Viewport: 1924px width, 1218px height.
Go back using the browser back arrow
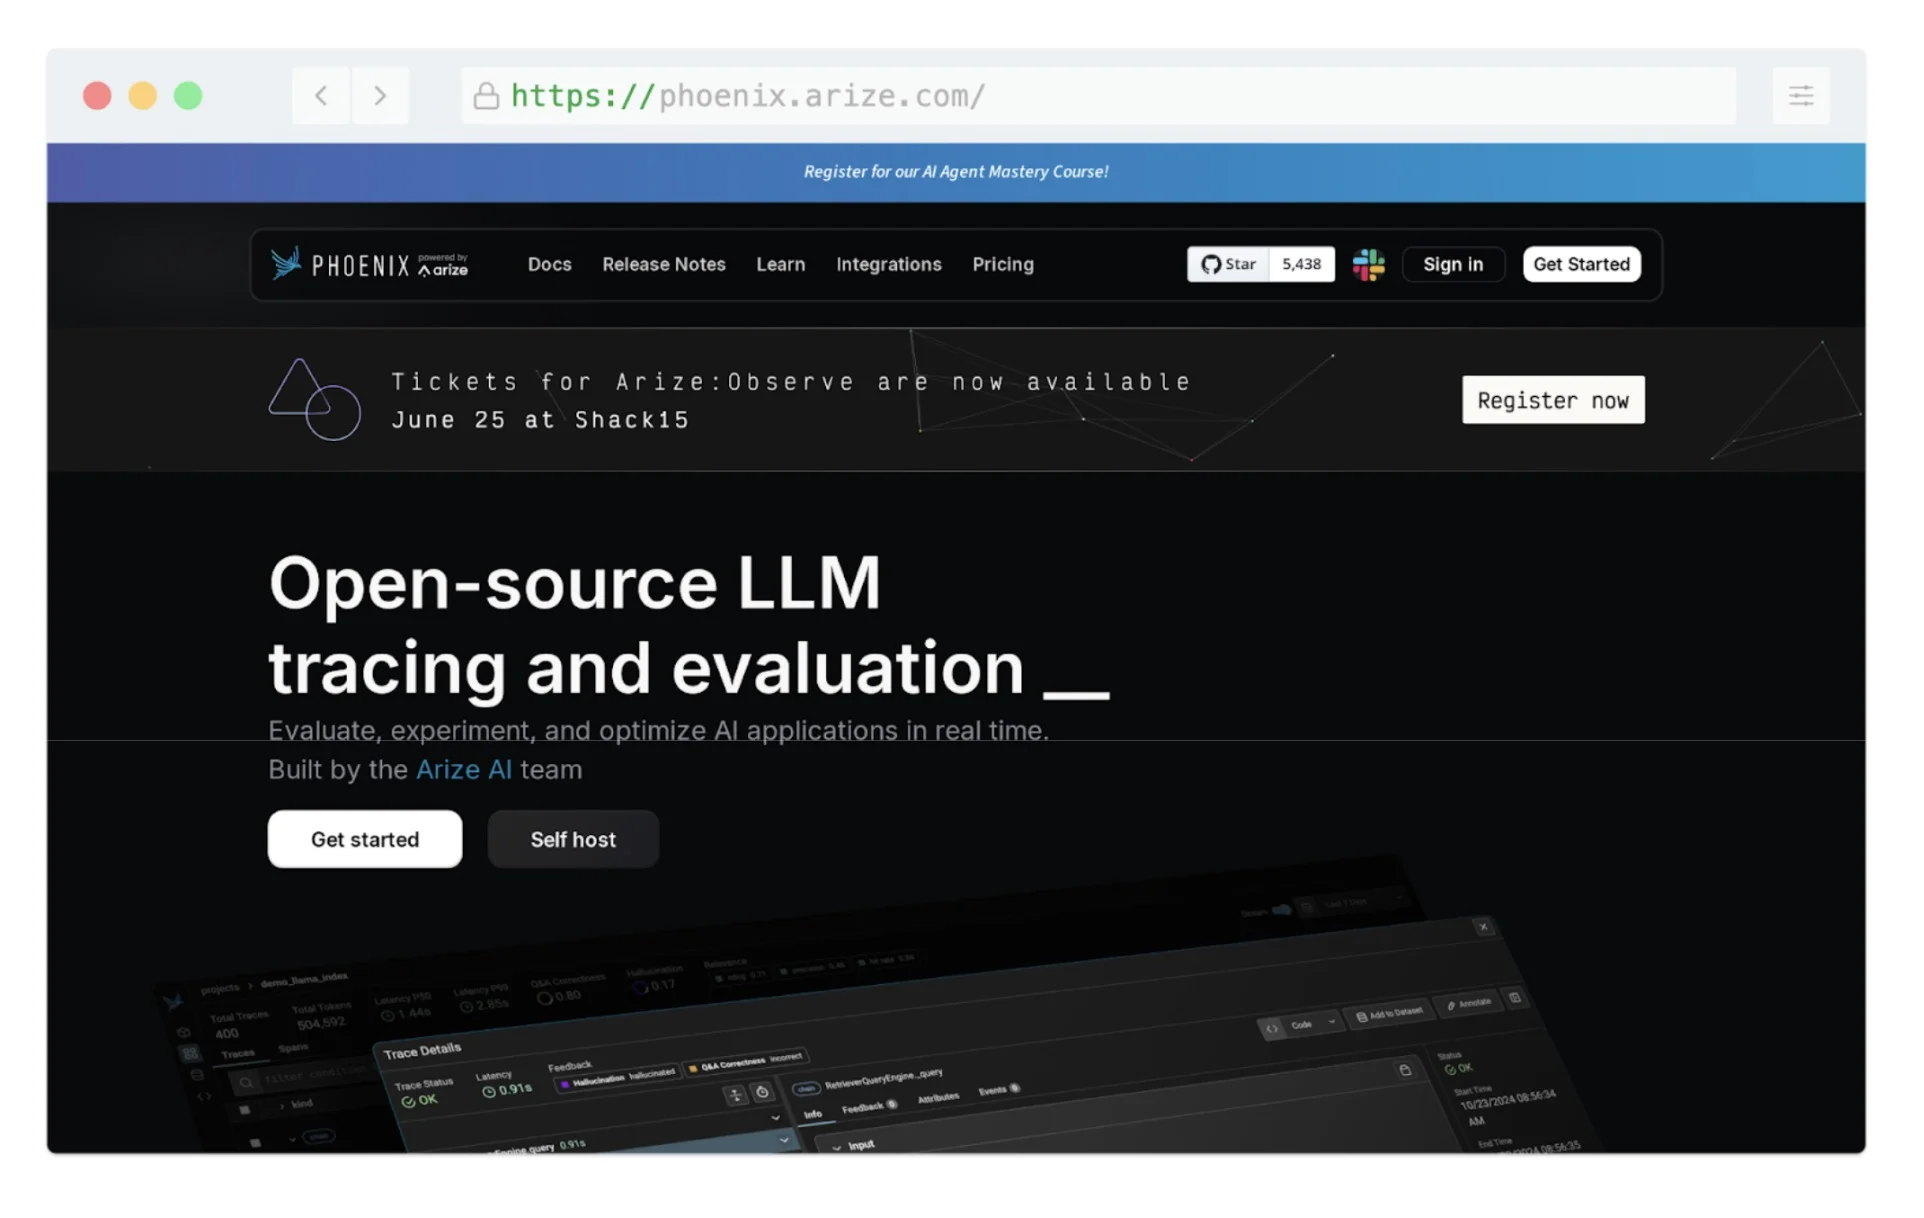(x=321, y=95)
